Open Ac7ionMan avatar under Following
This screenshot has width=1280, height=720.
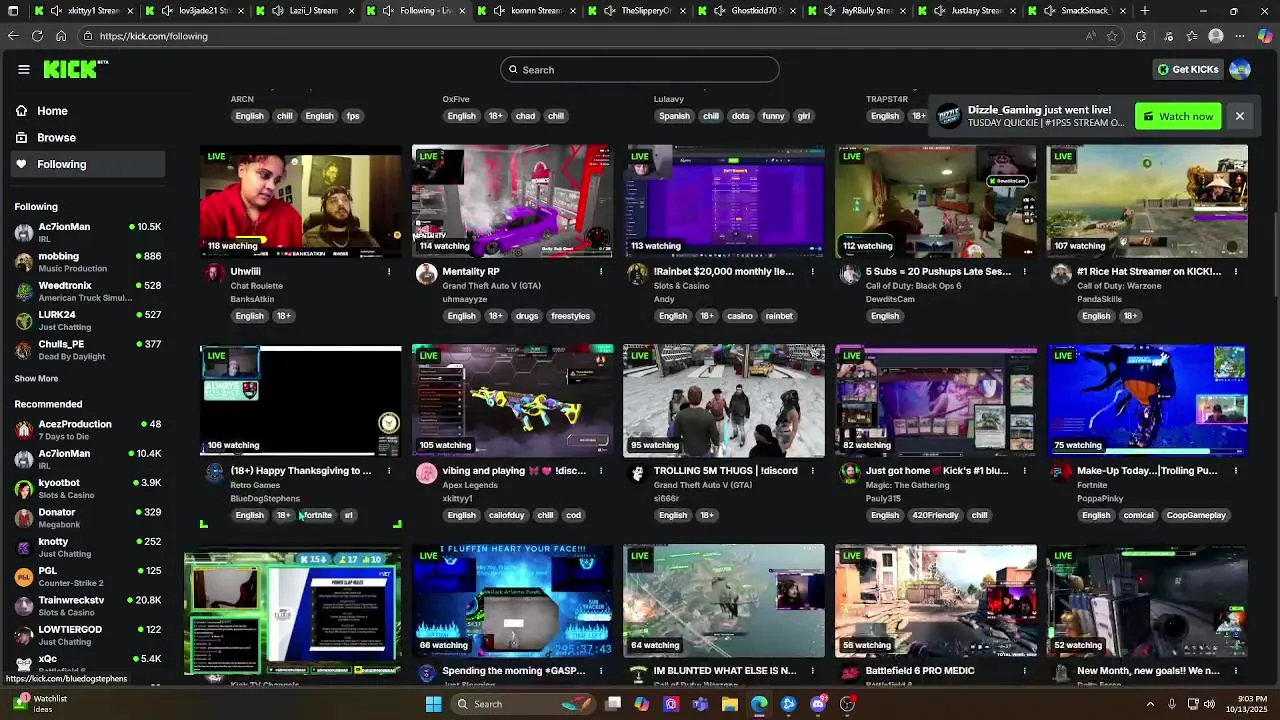click(x=24, y=233)
